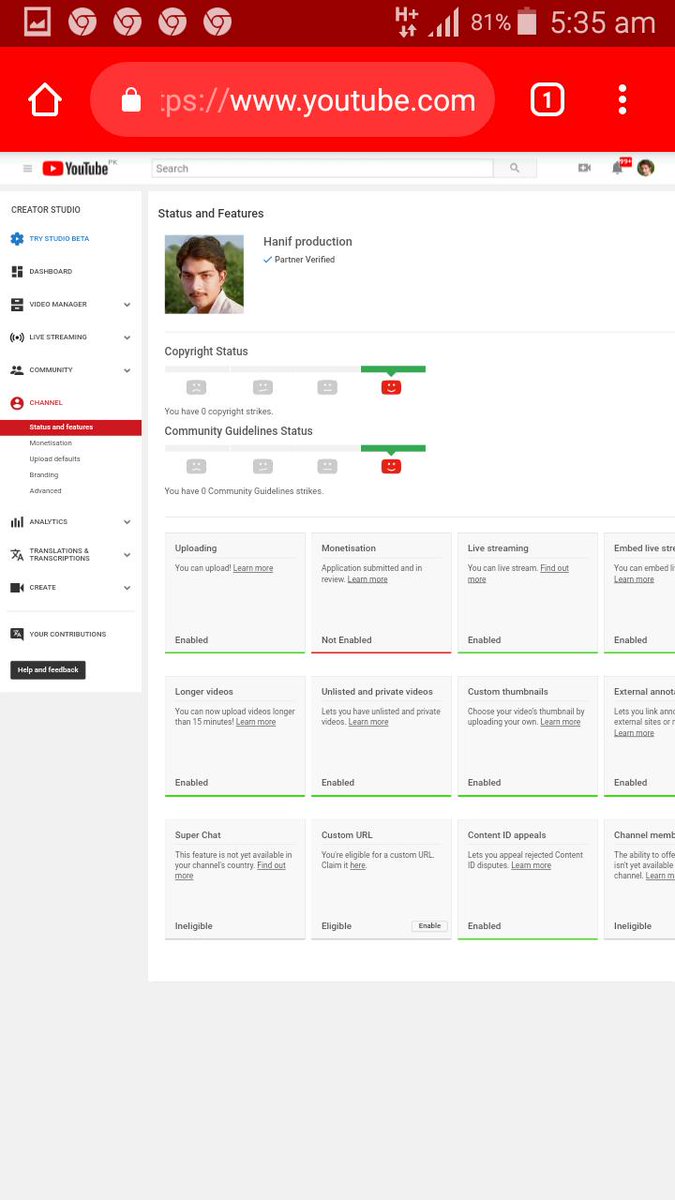Open the Chrome tab switcher showing 1

click(547, 99)
